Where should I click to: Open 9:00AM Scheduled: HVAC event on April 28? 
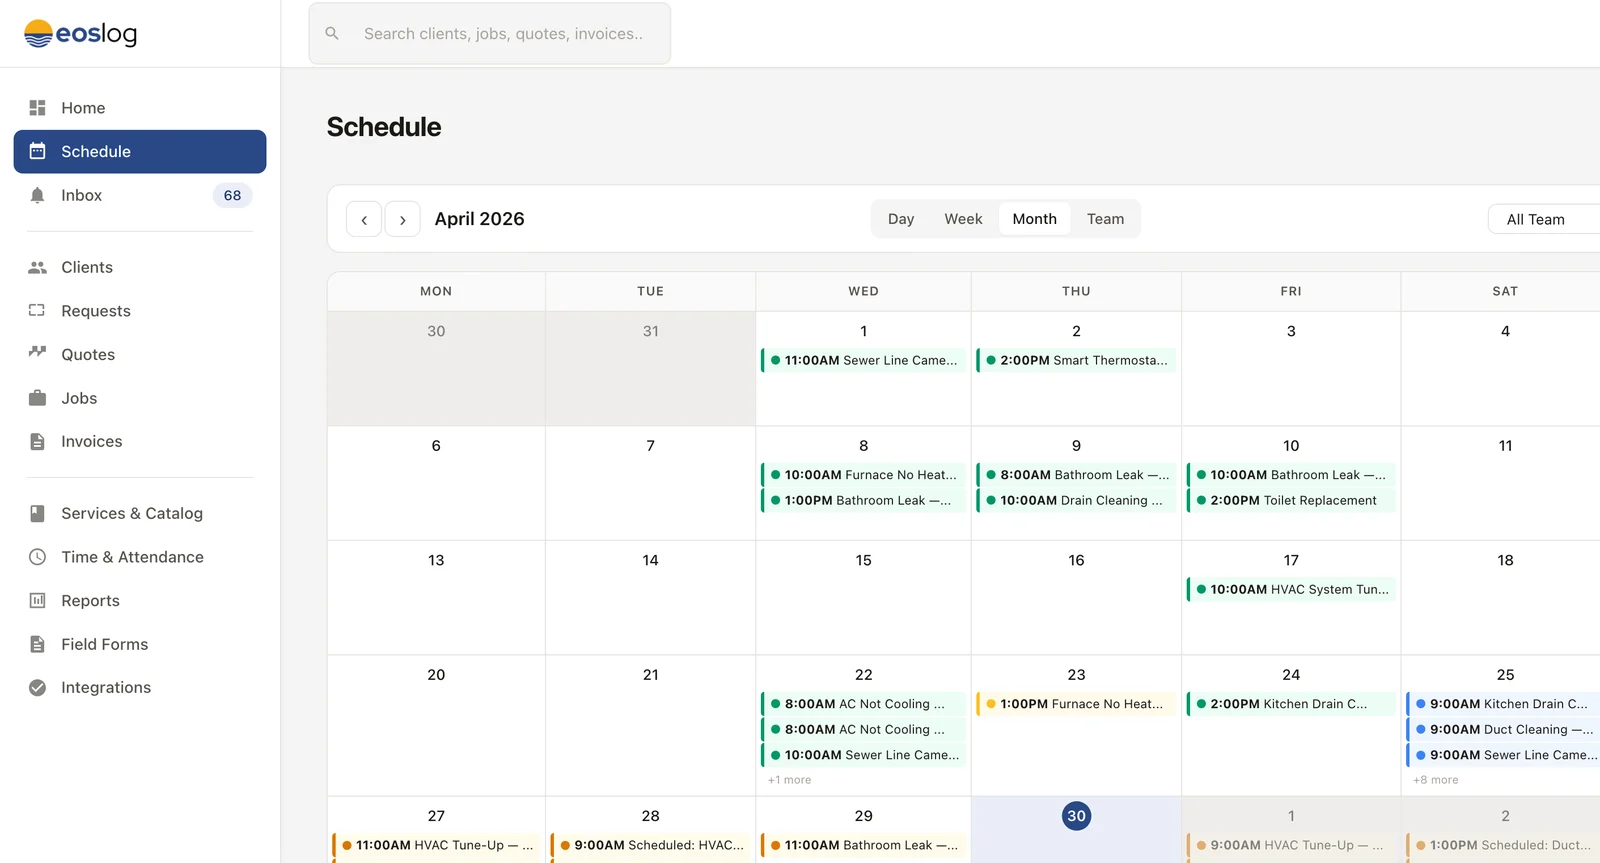(x=650, y=845)
